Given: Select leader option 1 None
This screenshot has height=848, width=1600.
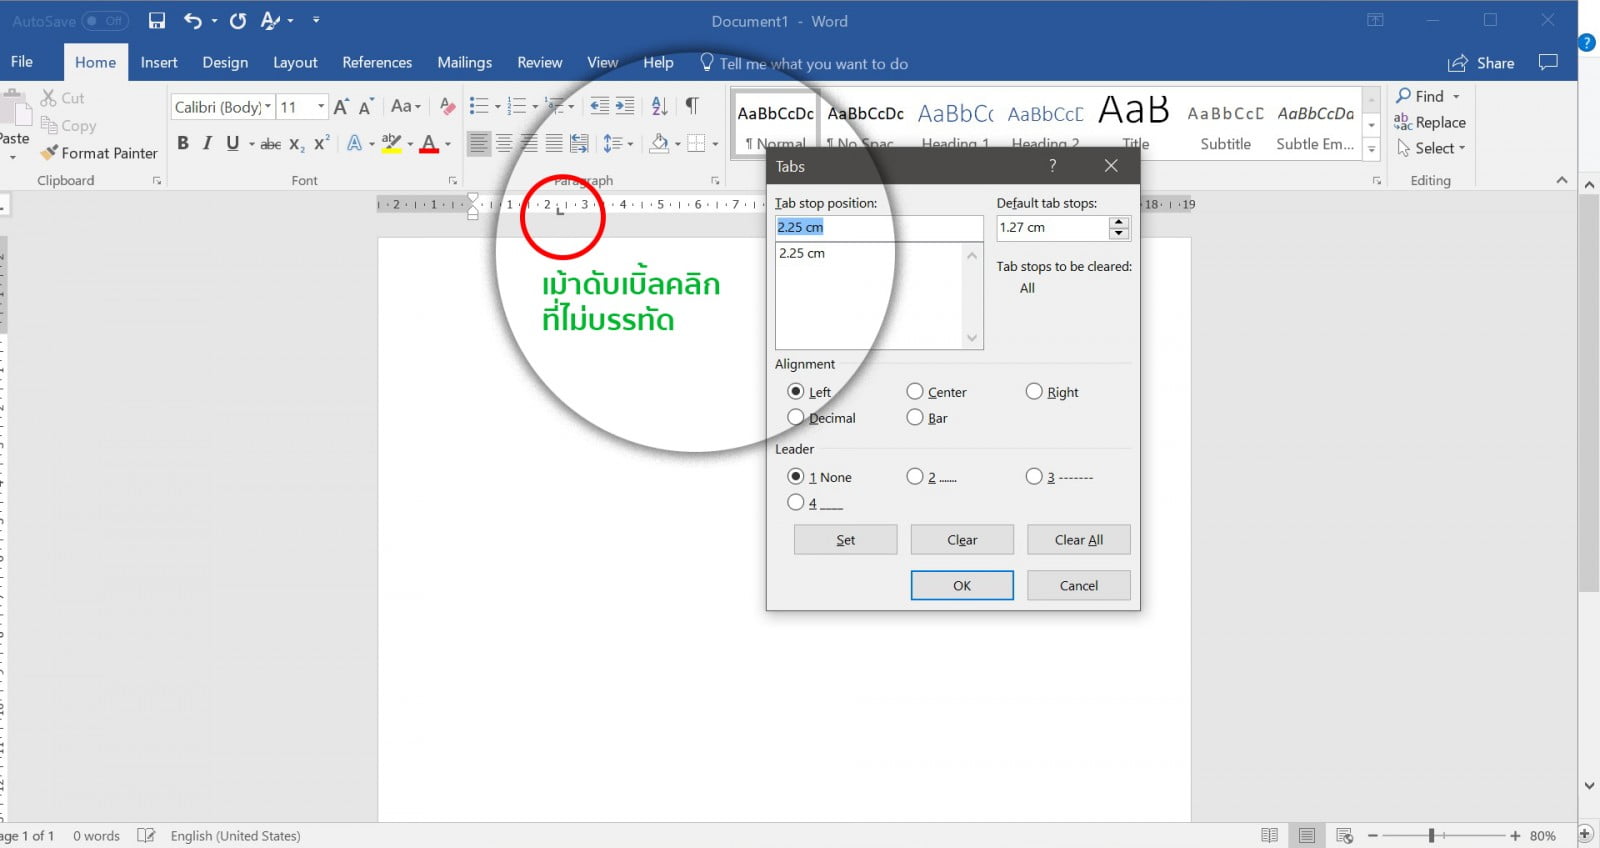Looking at the screenshot, I should click(x=796, y=476).
